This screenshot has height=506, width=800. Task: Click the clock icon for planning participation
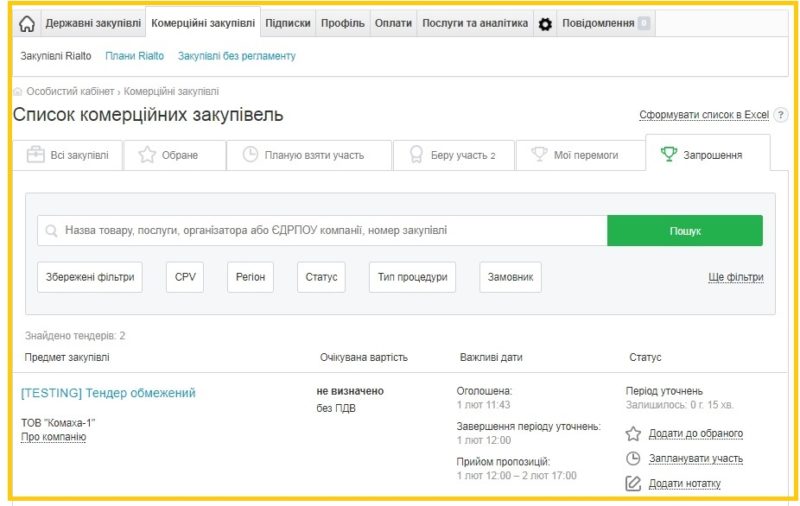click(x=633, y=459)
